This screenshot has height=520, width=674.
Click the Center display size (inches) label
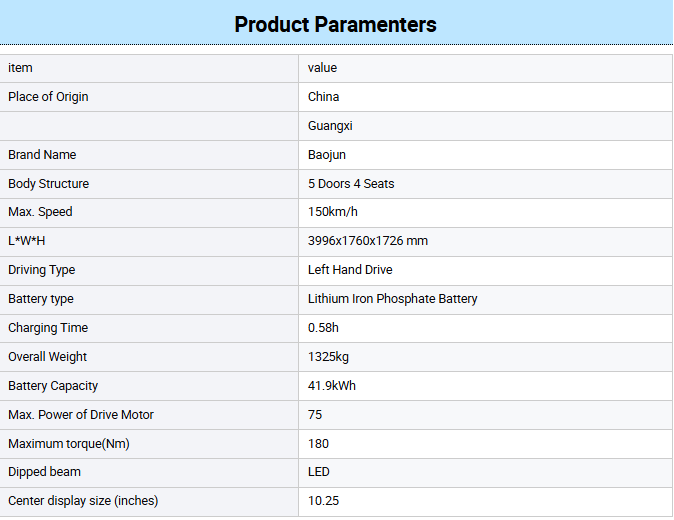click(x=83, y=501)
